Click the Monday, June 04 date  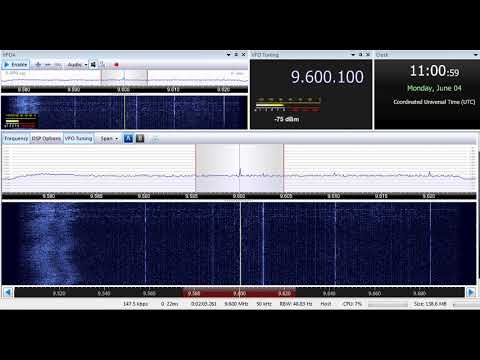point(434,88)
